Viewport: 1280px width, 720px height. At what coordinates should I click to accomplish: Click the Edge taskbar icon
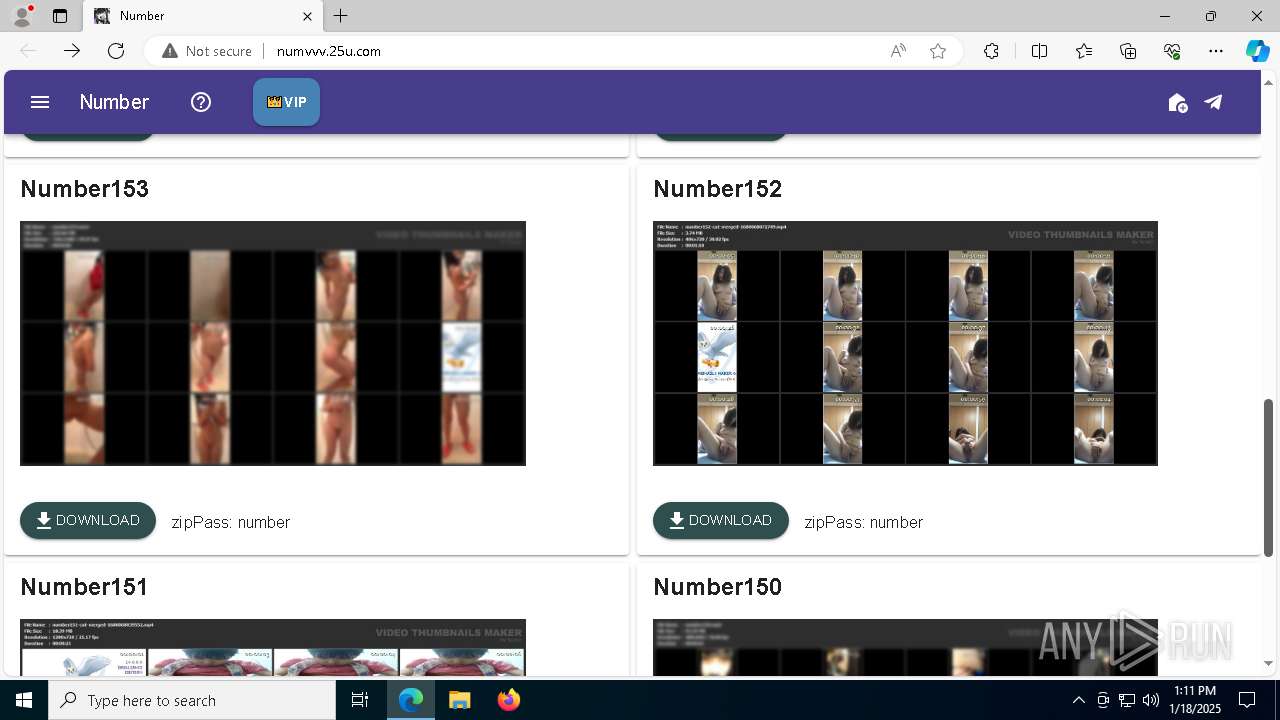pyautogui.click(x=411, y=700)
